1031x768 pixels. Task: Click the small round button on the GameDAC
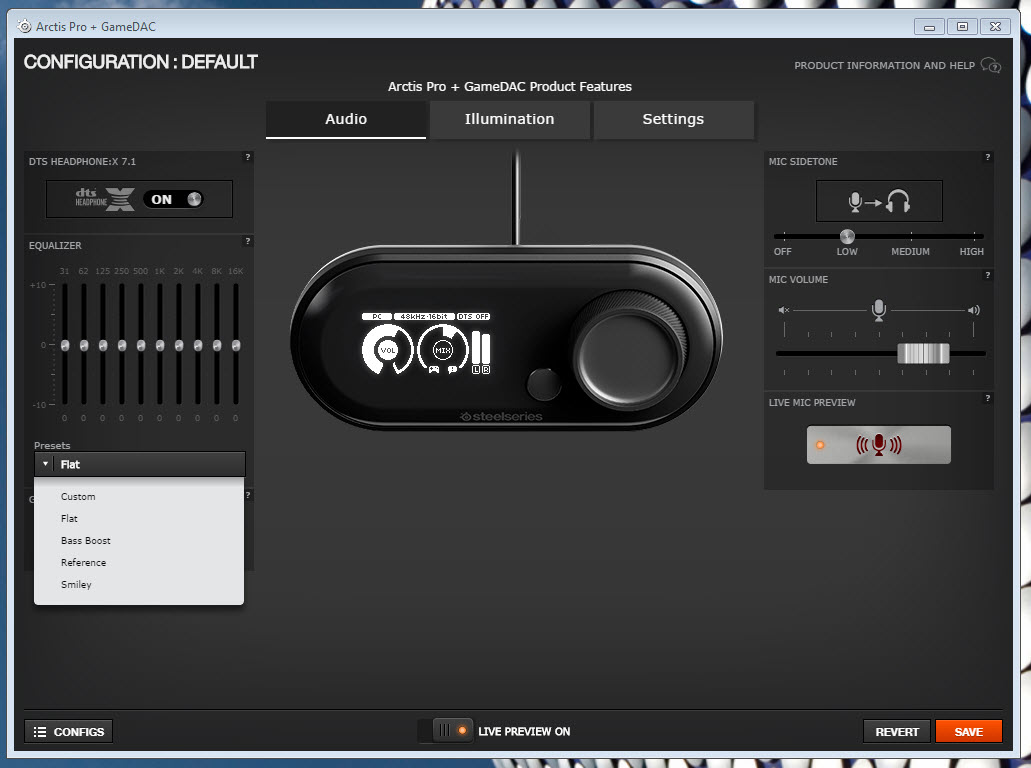click(x=544, y=385)
